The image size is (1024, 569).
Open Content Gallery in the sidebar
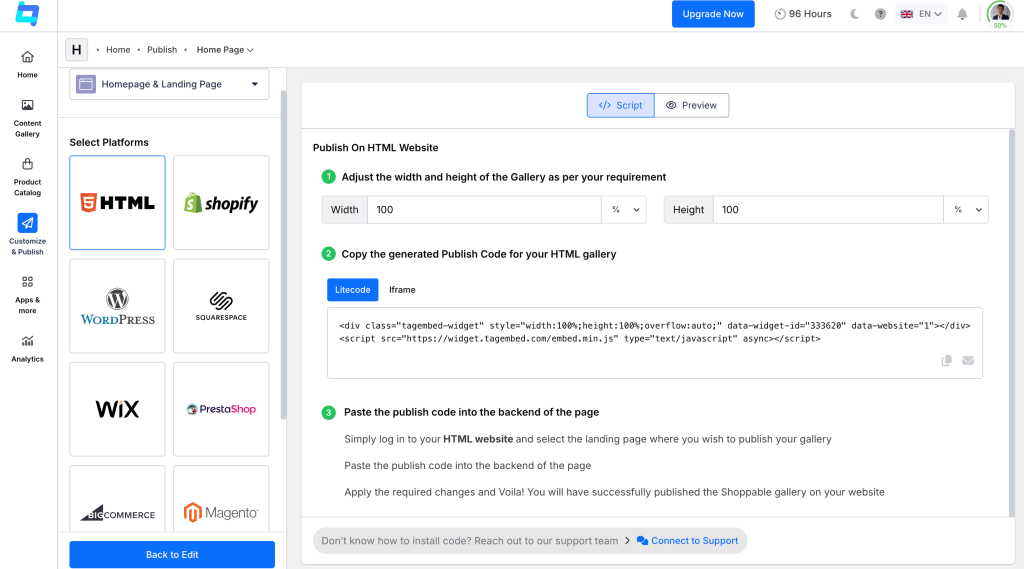pyautogui.click(x=27, y=118)
